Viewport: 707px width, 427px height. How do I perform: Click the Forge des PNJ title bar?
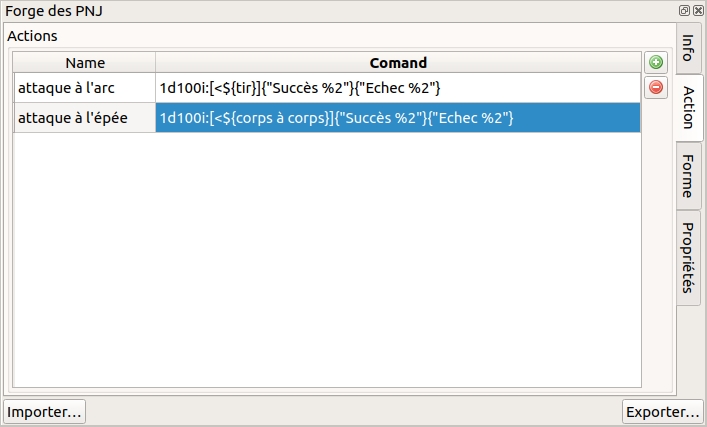[x=300, y=11]
